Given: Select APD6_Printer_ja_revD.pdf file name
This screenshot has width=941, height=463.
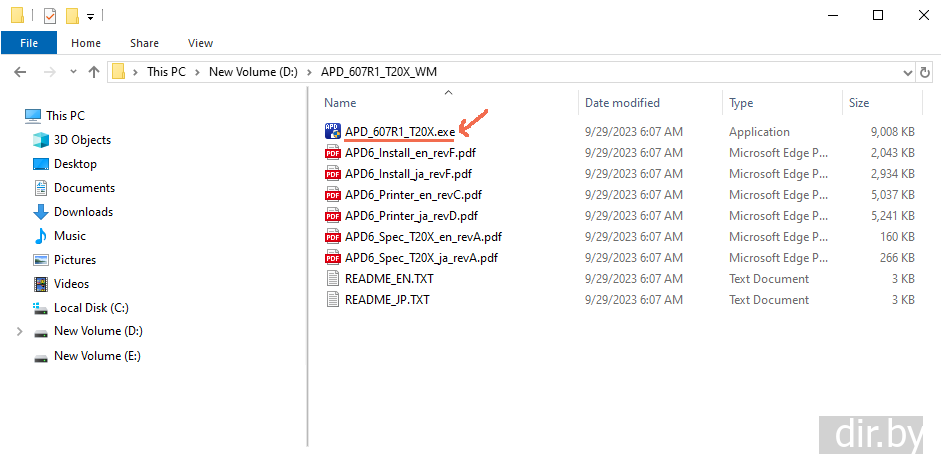Looking at the screenshot, I should pos(411,216).
